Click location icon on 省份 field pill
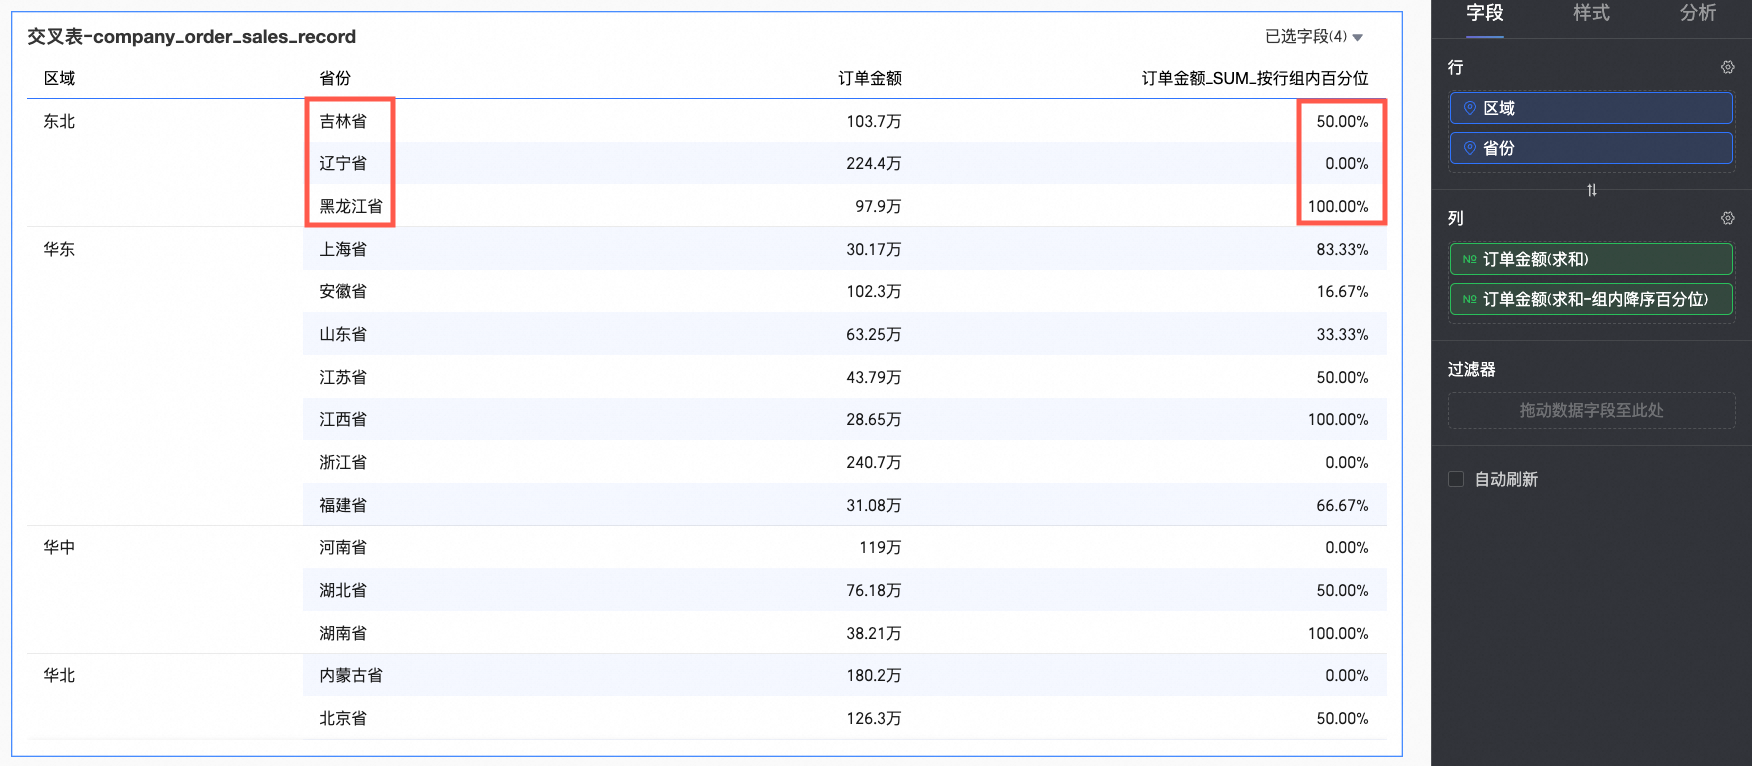 [x=1469, y=148]
